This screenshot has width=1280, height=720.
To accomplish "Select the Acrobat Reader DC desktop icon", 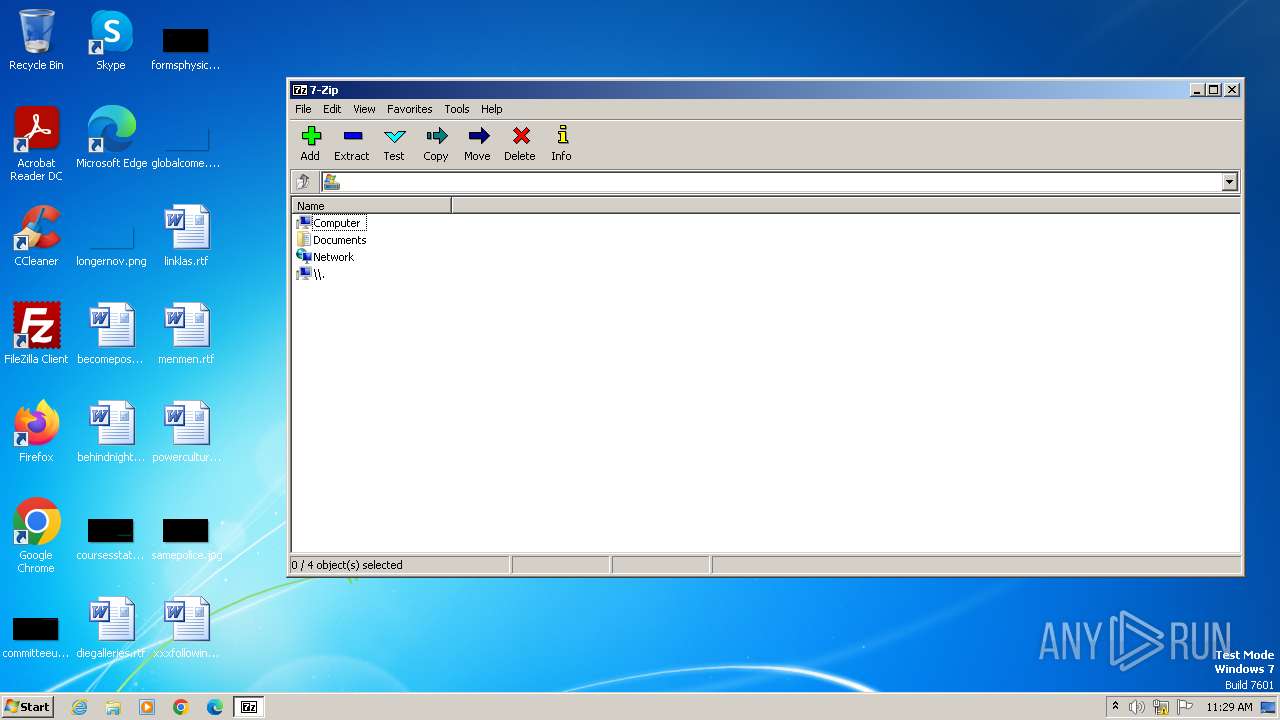I will coord(36,144).
